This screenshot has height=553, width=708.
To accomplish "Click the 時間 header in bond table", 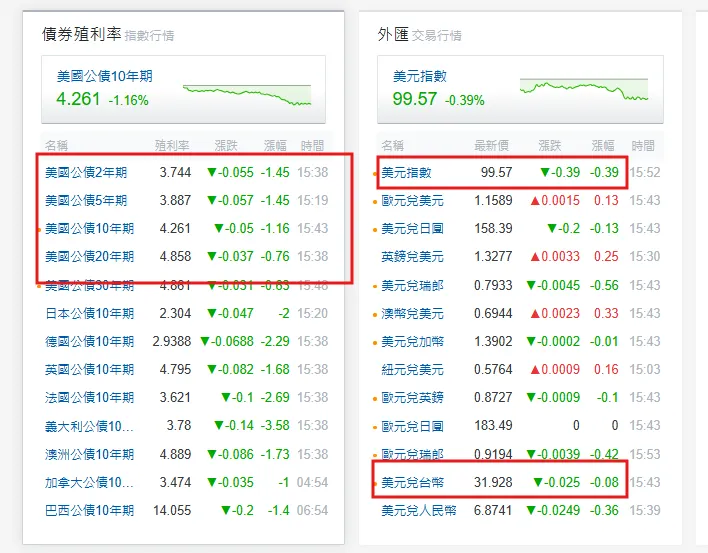I will coord(312,145).
